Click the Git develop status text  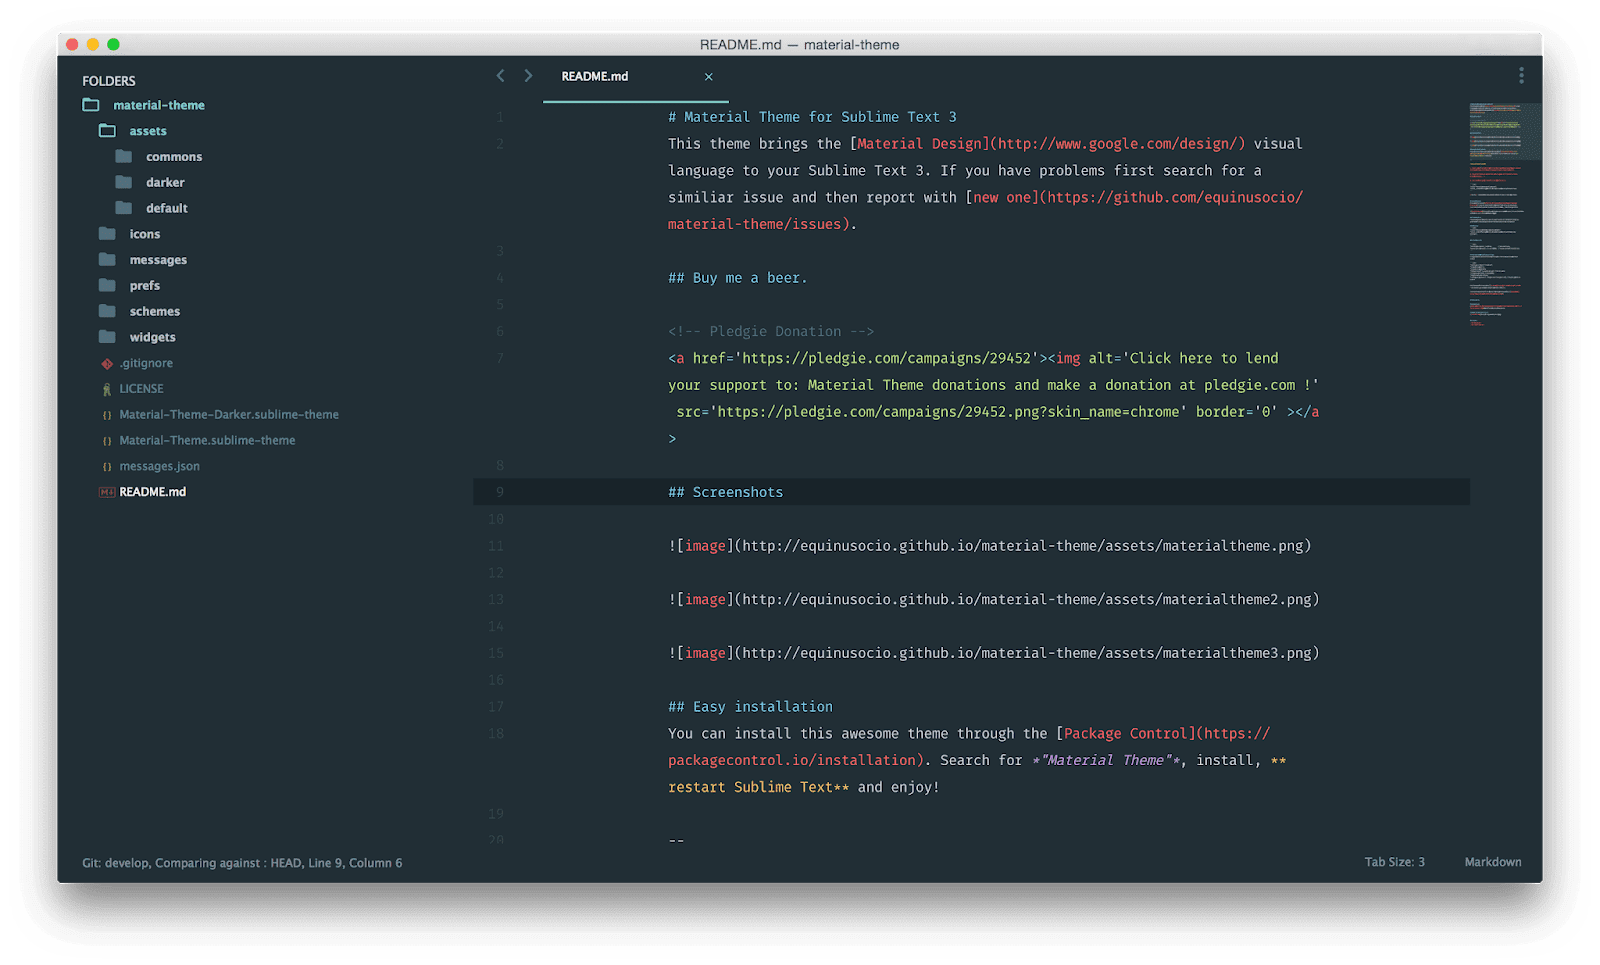tap(242, 863)
